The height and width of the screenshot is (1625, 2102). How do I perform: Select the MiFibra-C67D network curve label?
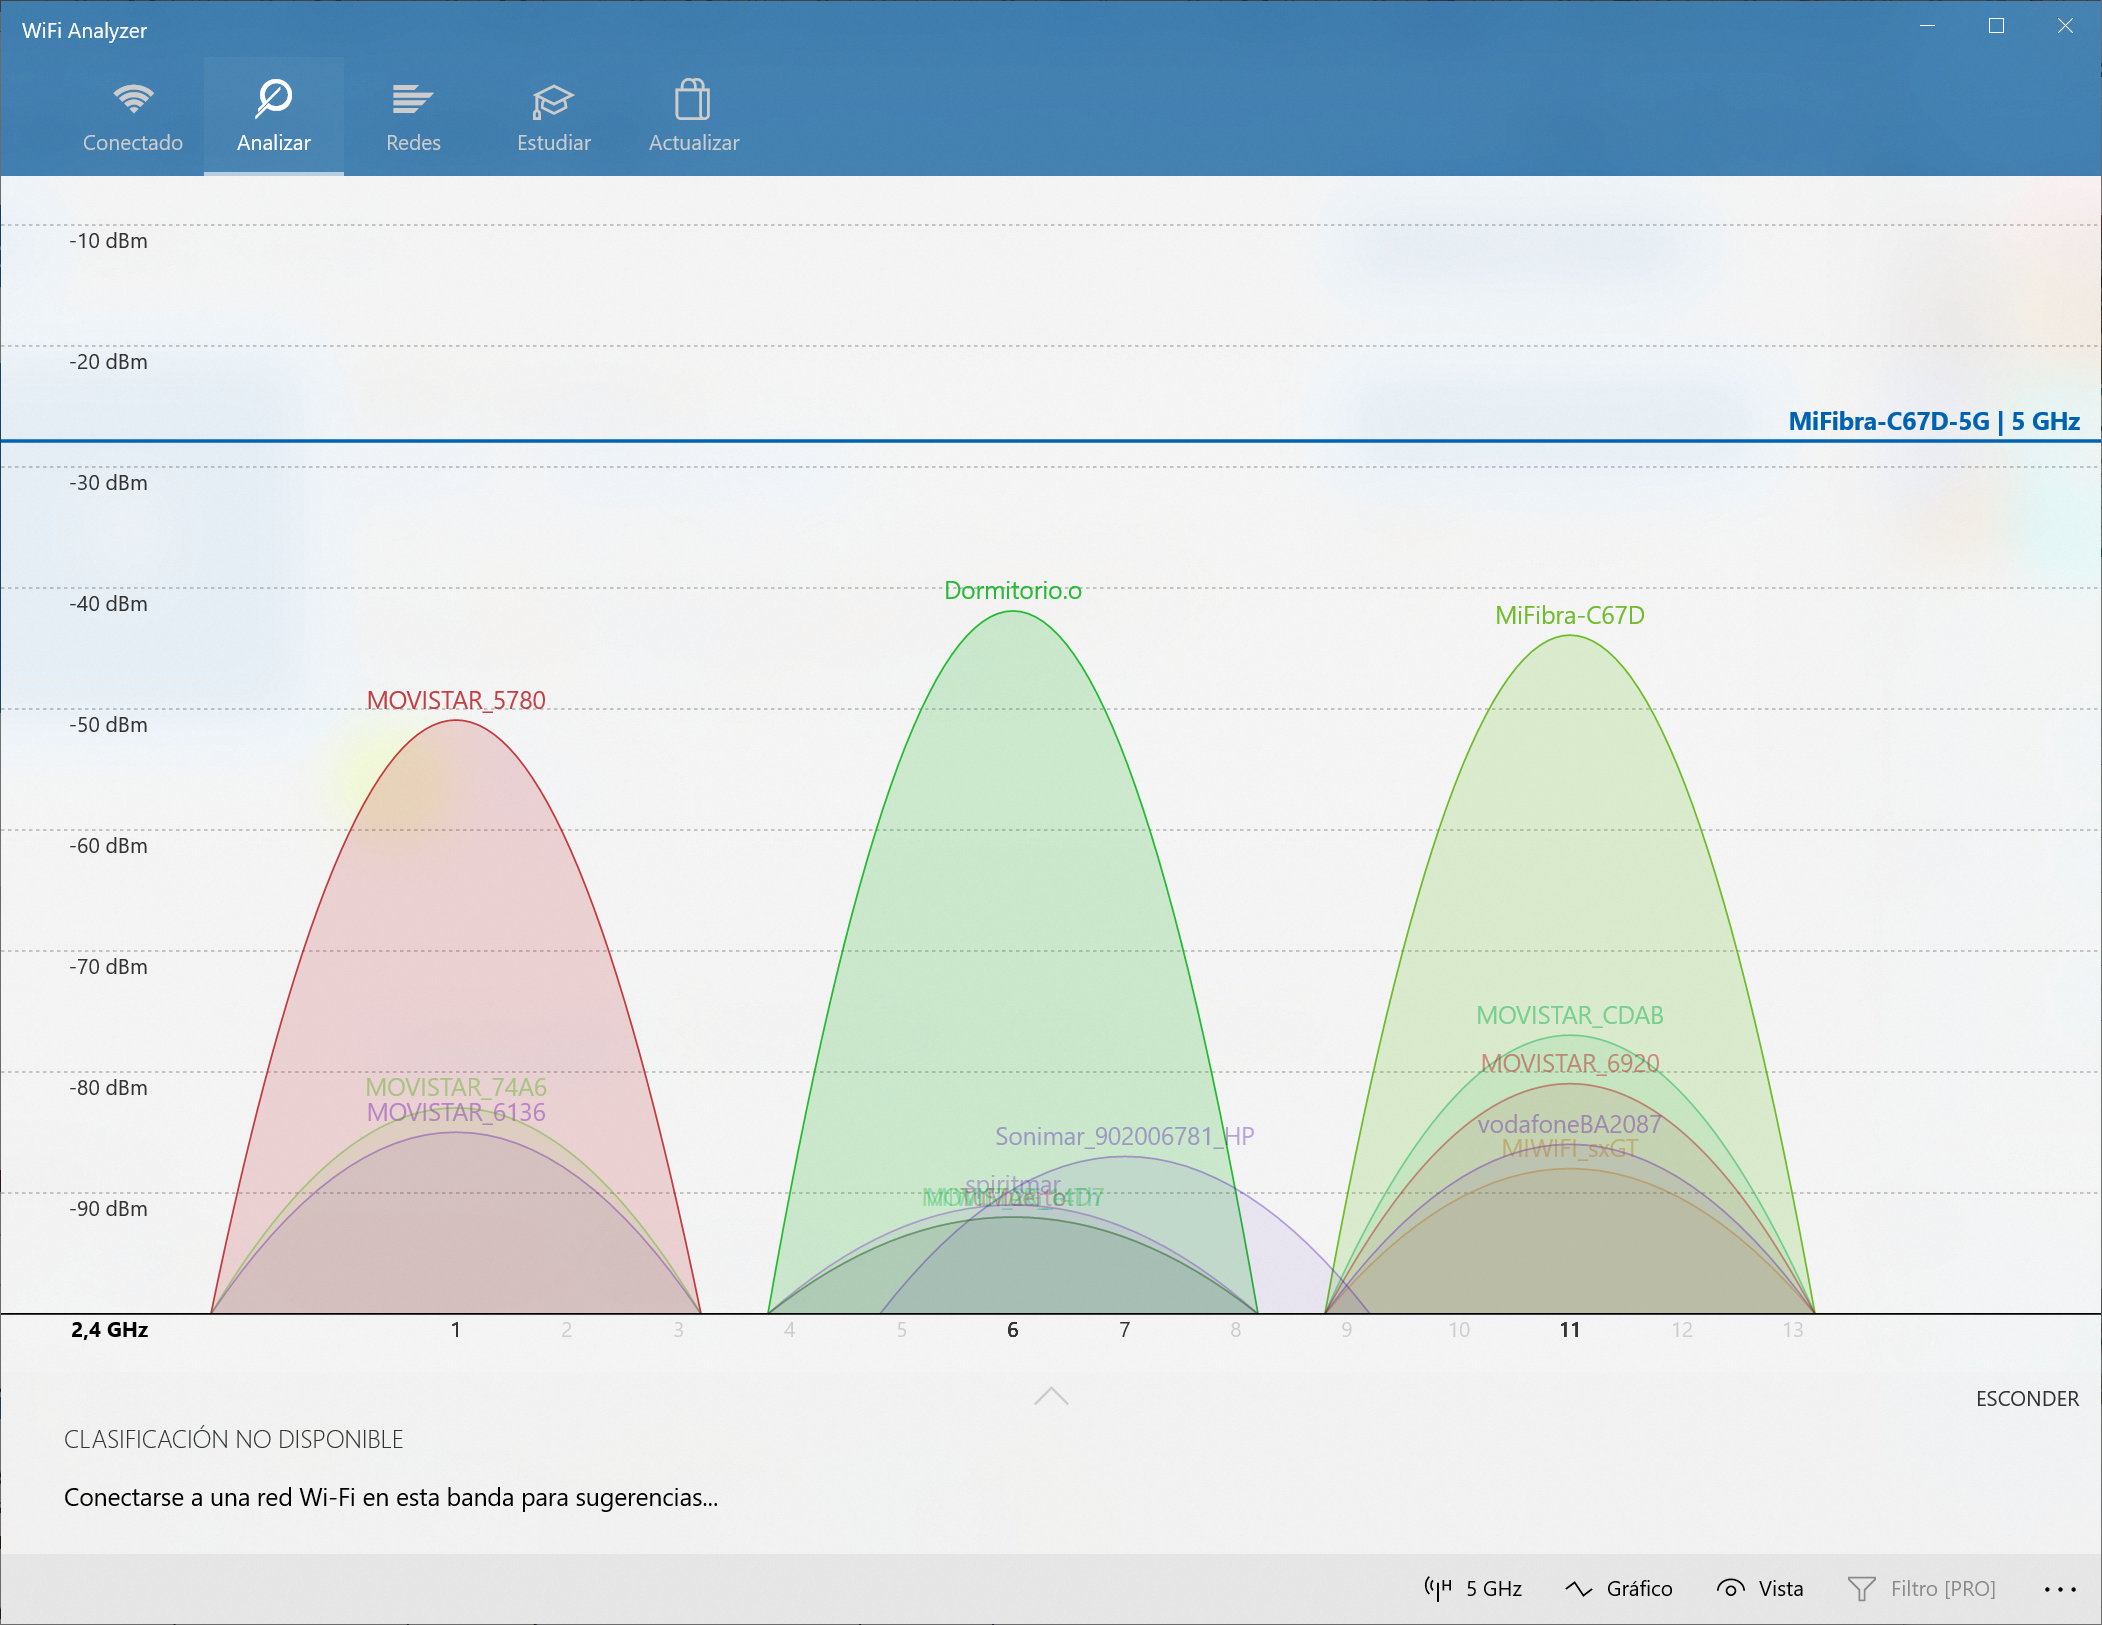1569,616
